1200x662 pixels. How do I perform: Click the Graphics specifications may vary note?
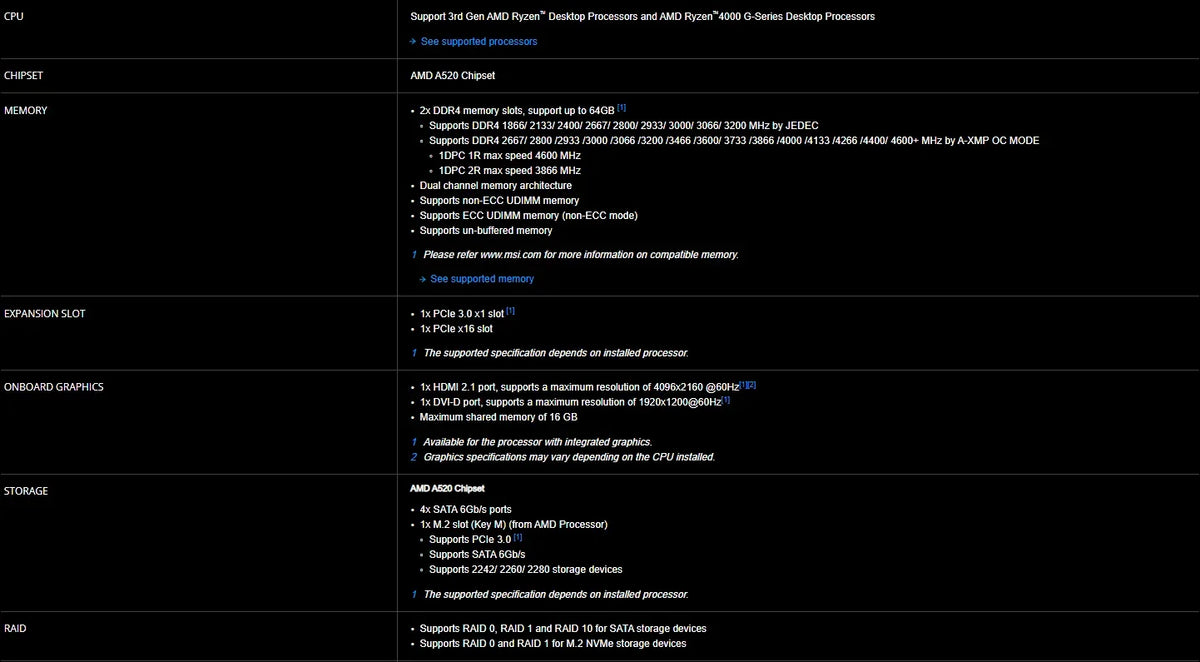(568, 457)
